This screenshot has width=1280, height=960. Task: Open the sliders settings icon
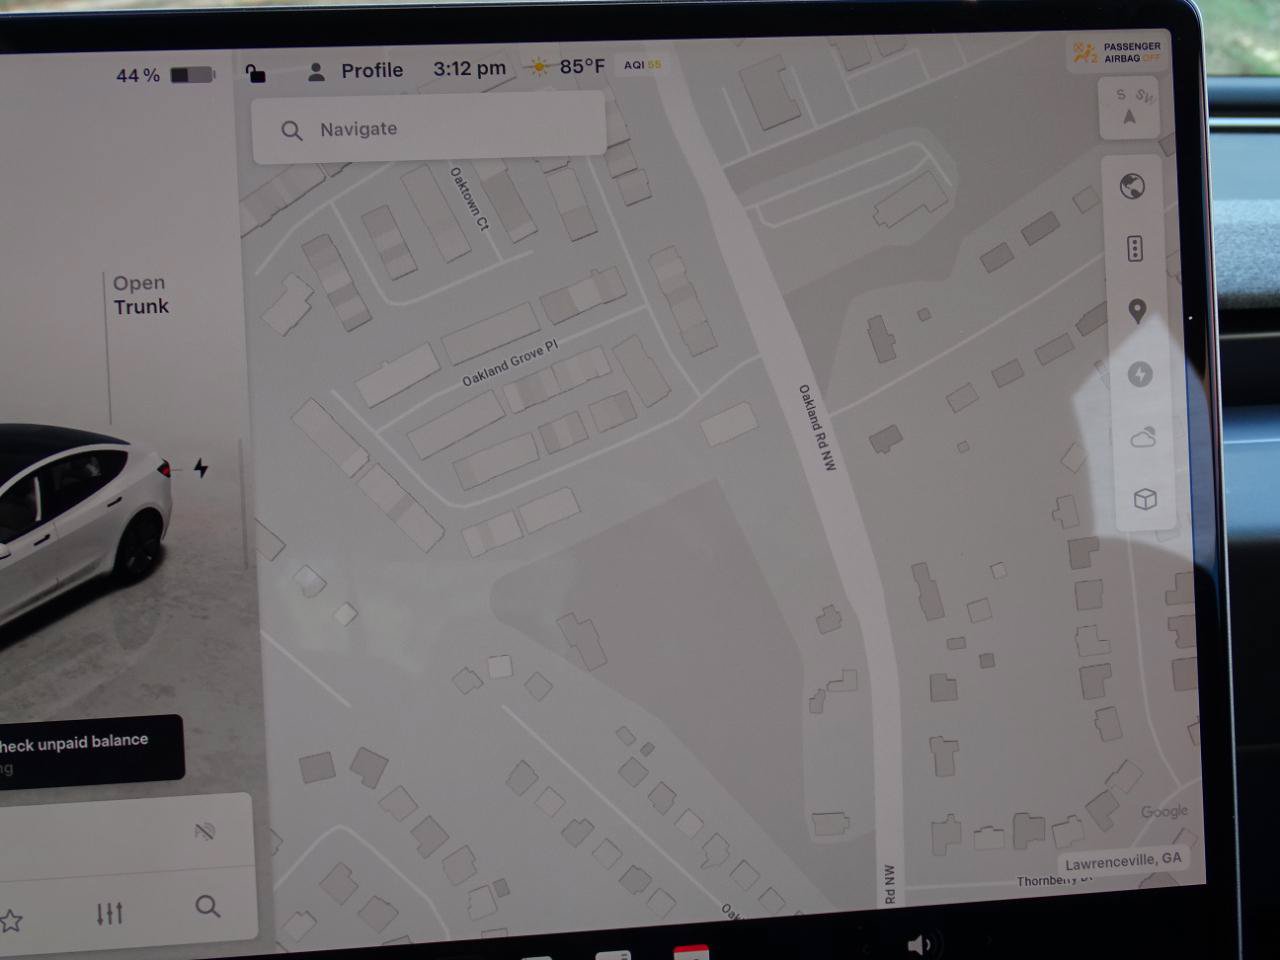point(109,913)
